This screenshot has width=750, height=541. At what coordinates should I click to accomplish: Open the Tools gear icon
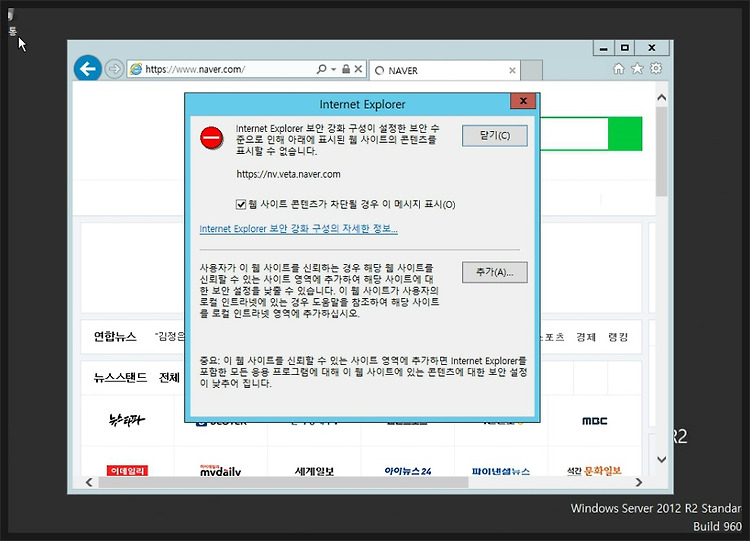click(x=656, y=68)
